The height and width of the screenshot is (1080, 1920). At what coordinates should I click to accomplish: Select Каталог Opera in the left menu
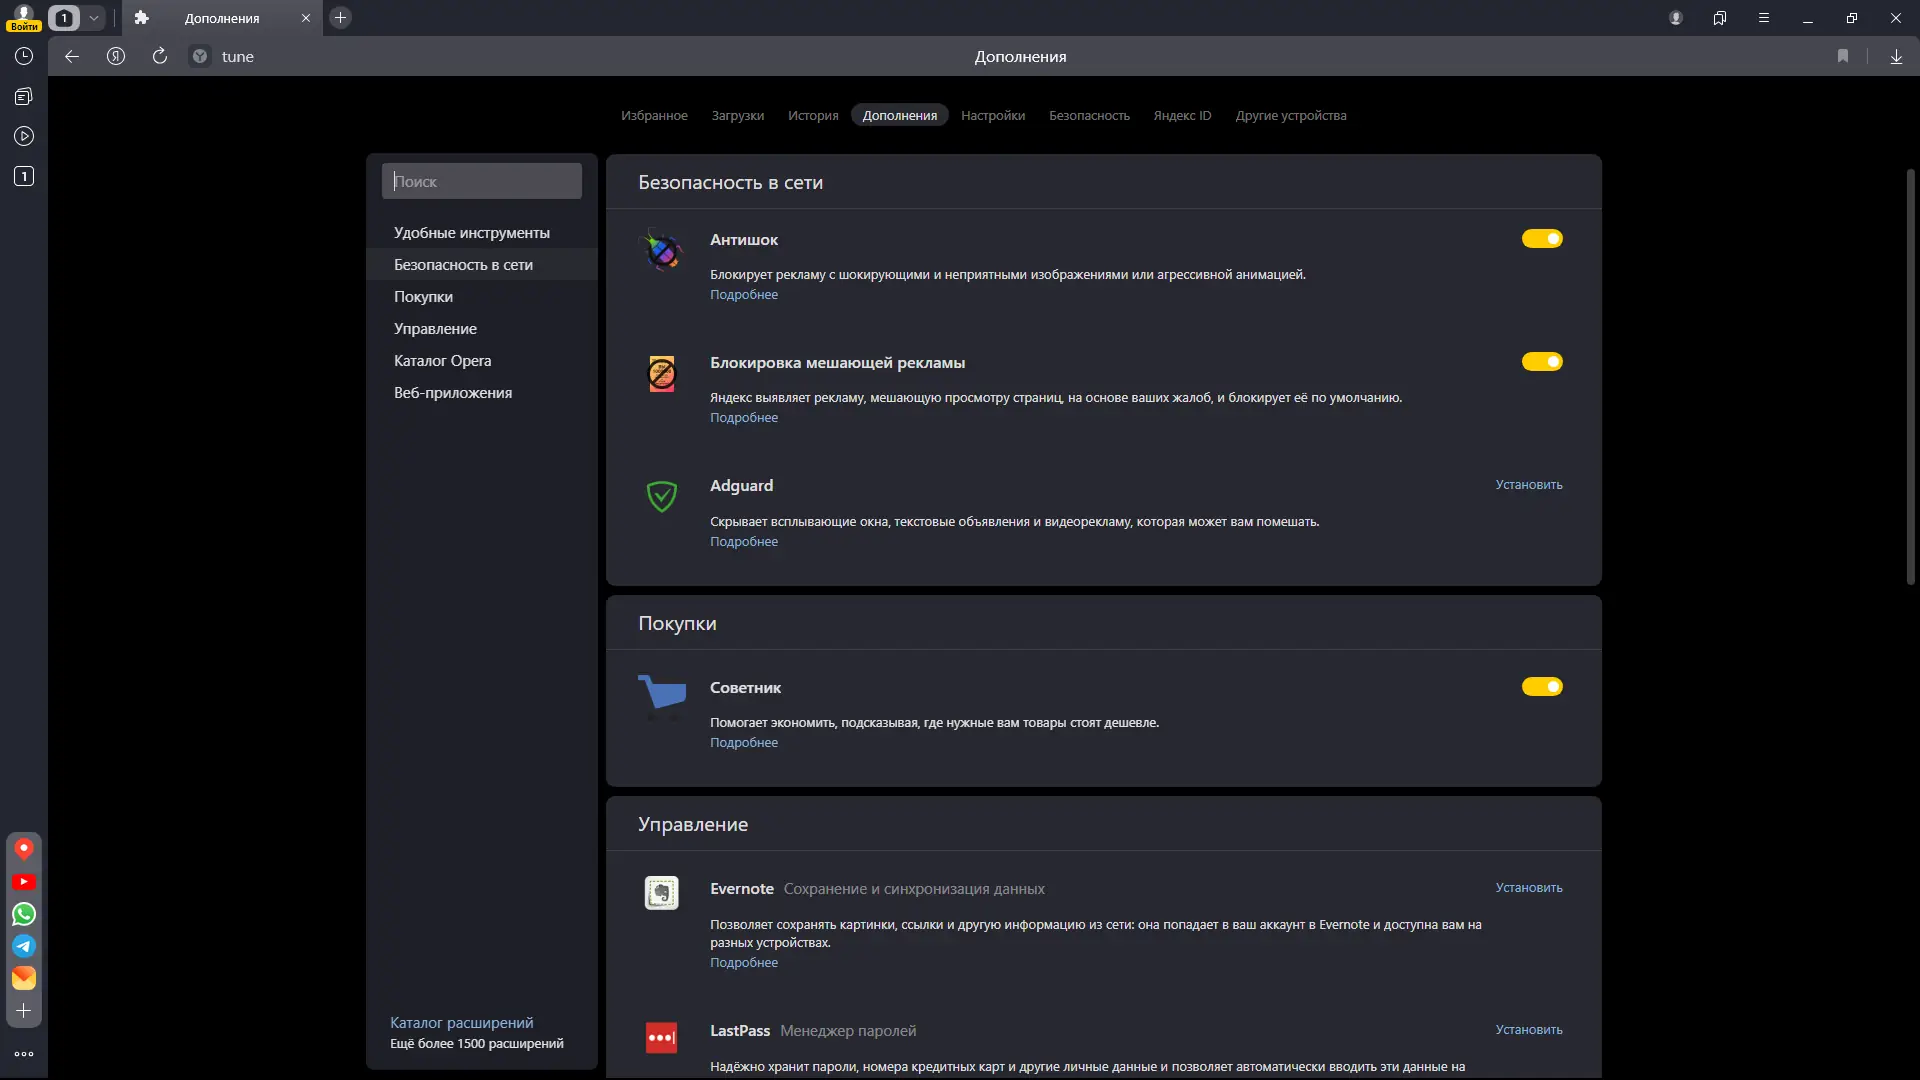tap(442, 361)
